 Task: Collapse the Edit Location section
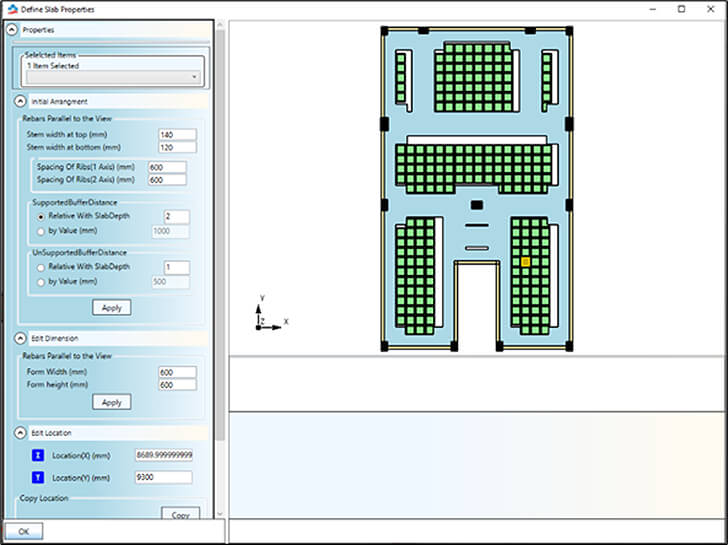point(20,433)
